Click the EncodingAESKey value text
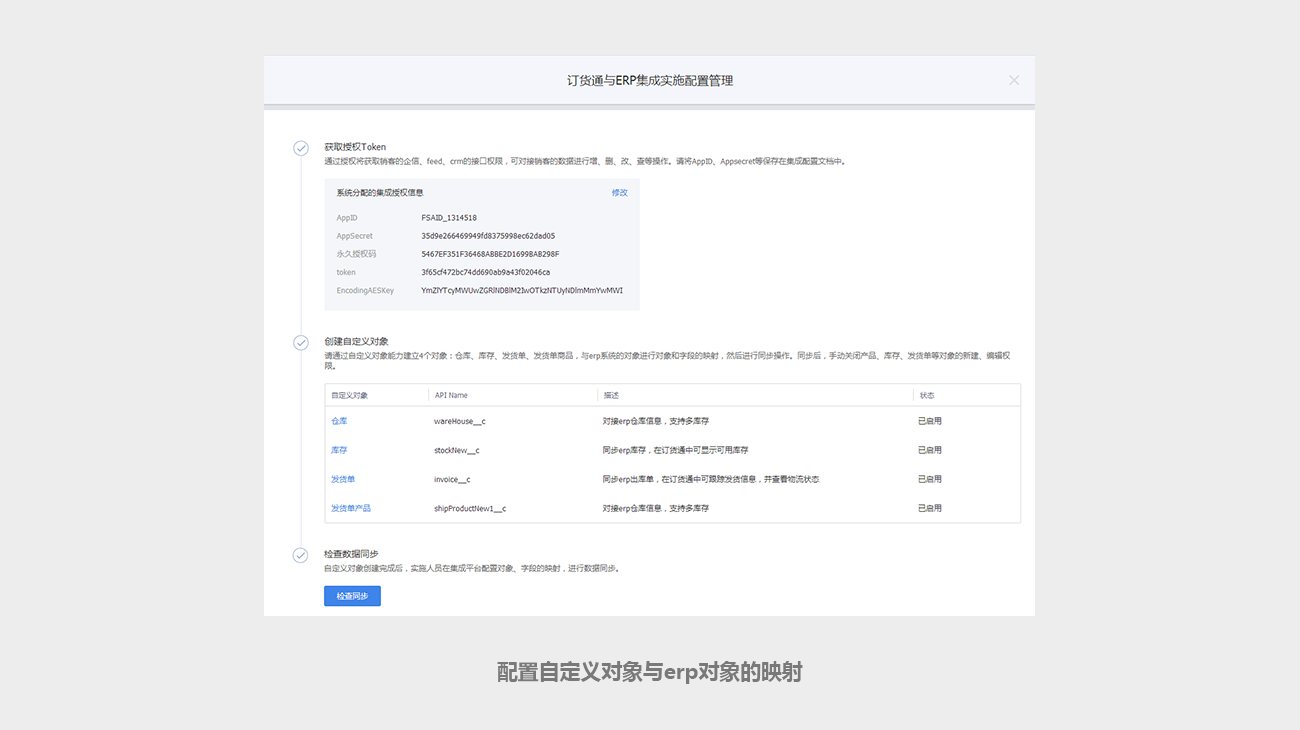 click(522, 291)
